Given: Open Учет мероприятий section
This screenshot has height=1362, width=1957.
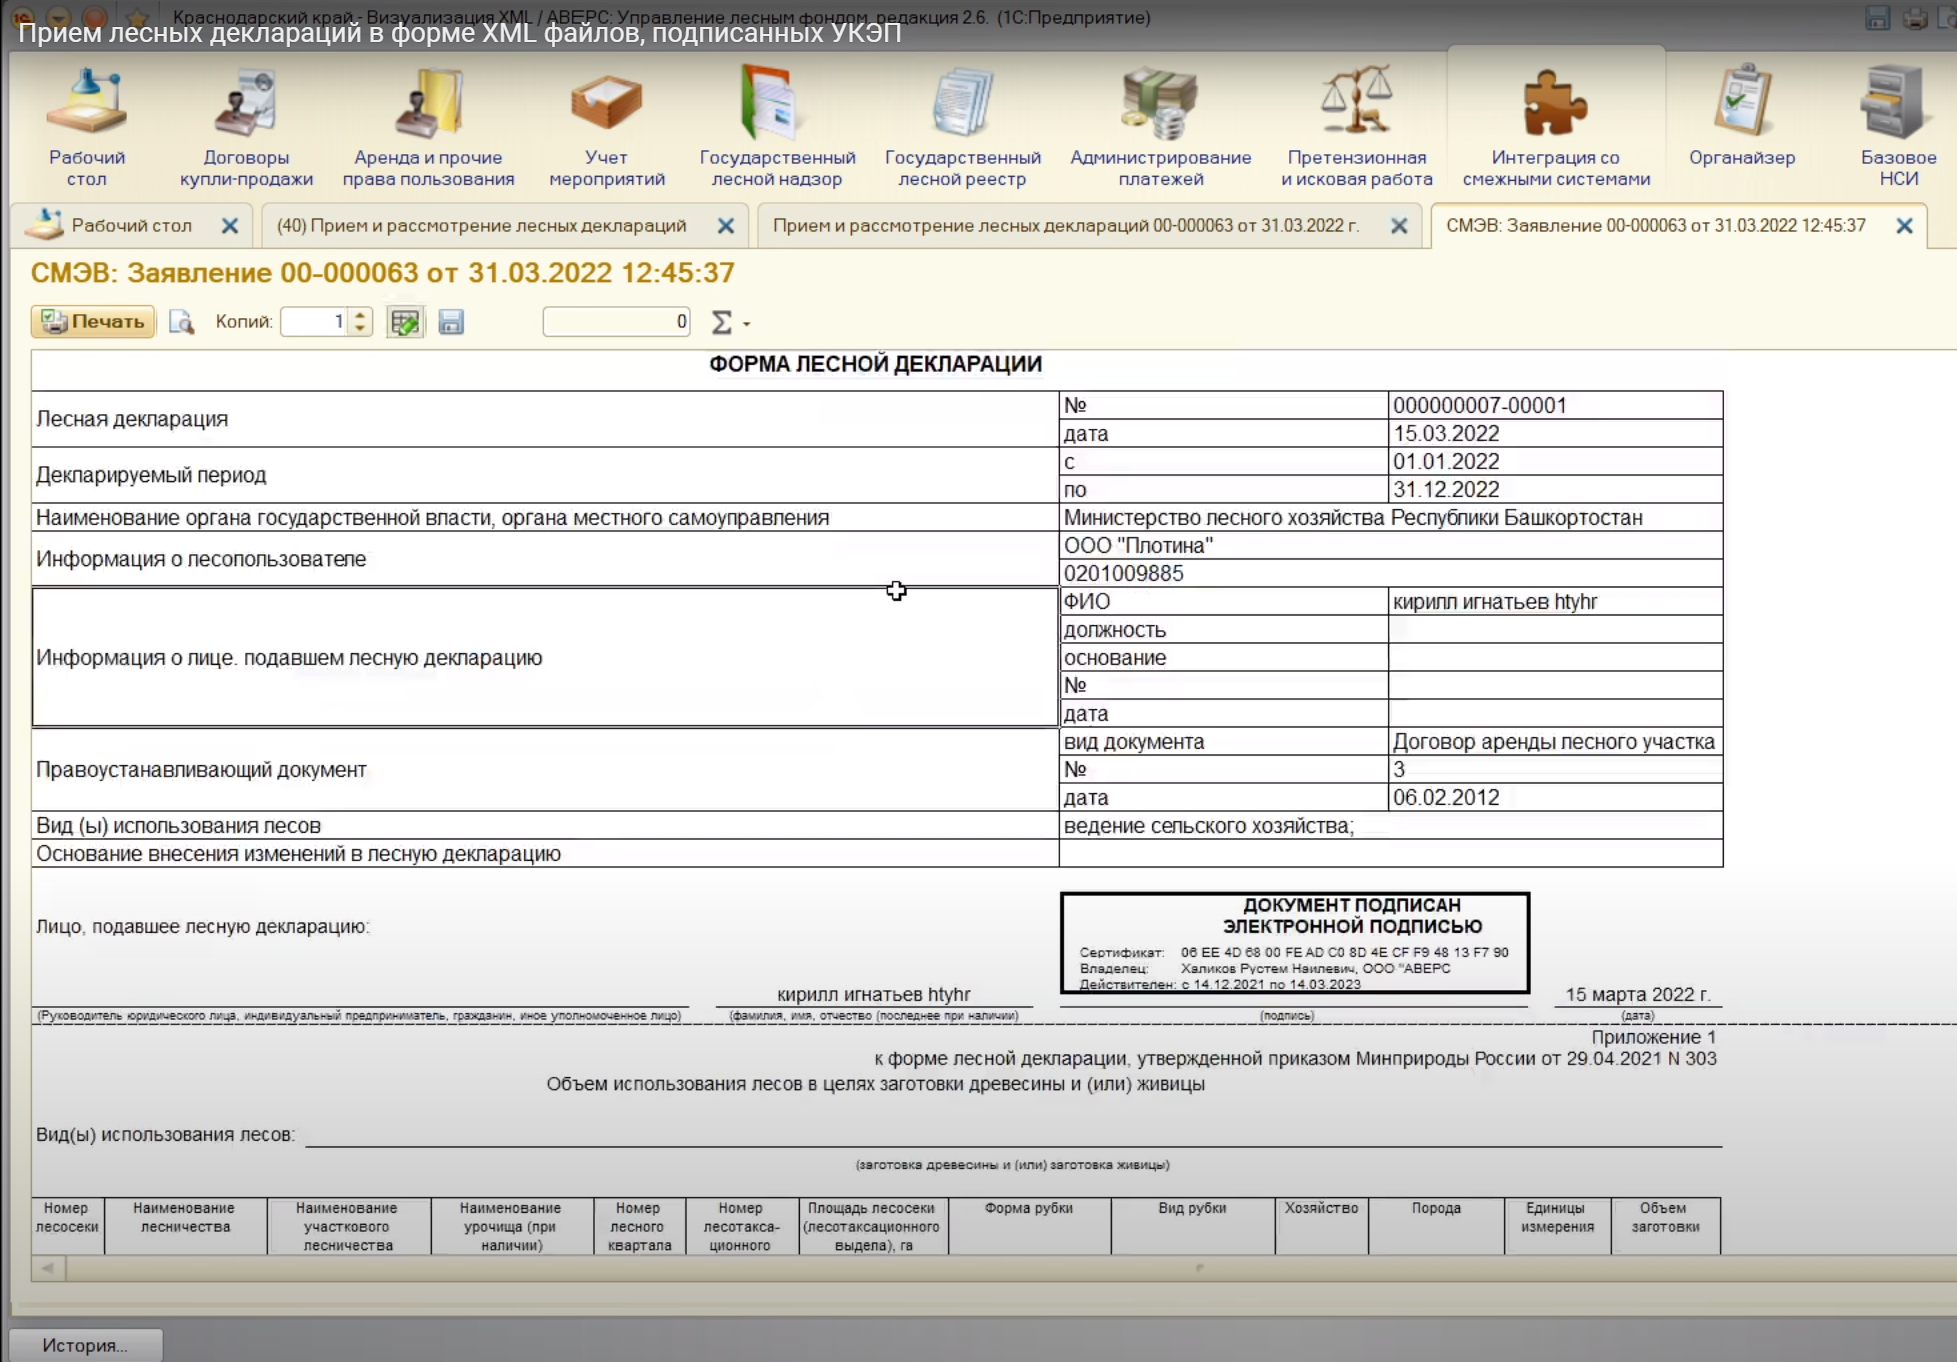Looking at the screenshot, I should (606, 126).
